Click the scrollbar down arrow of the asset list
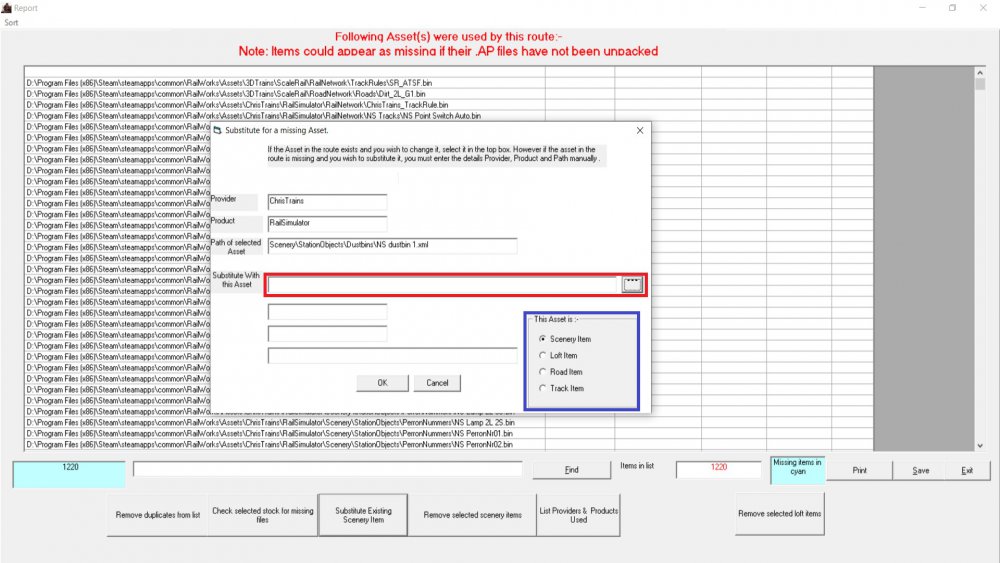The image size is (1000, 563). coord(980,445)
